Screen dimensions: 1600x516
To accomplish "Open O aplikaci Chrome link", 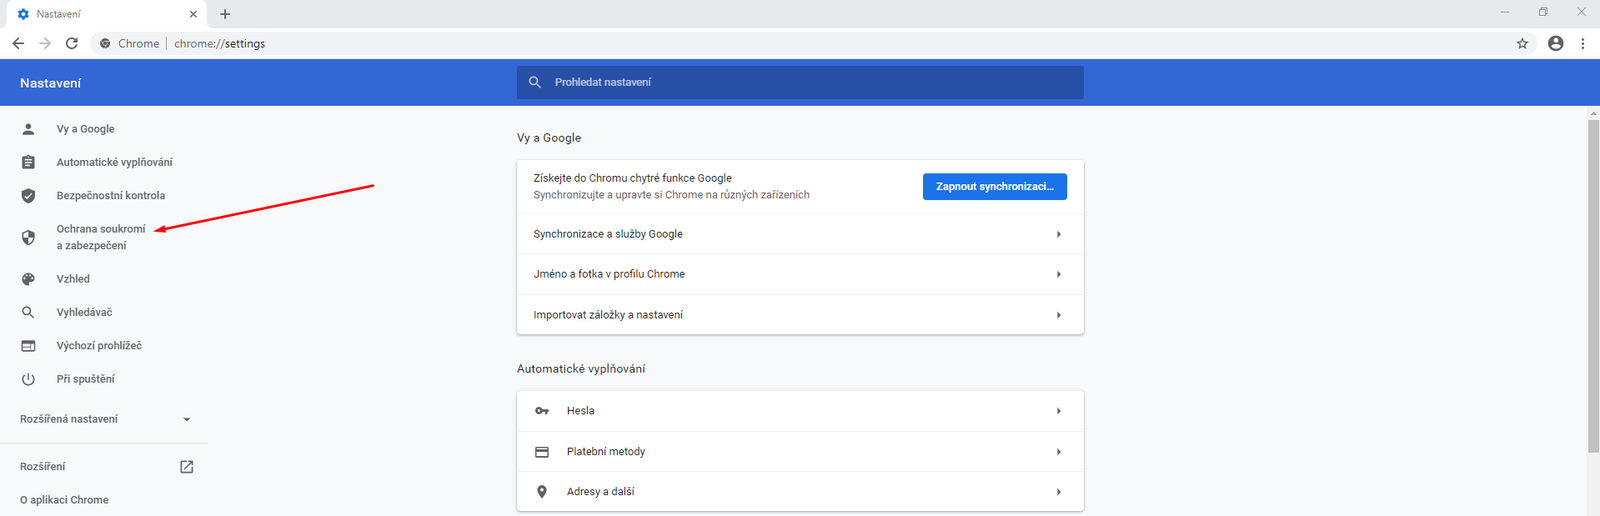I will [64, 500].
